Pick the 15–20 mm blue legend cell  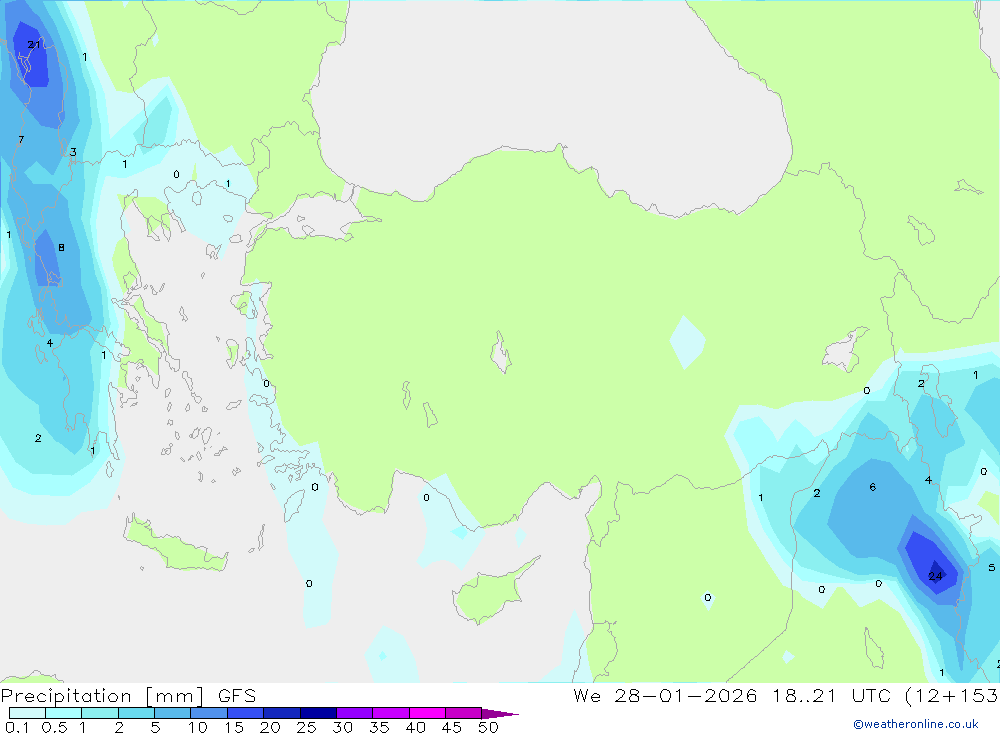pyautogui.click(x=245, y=713)
